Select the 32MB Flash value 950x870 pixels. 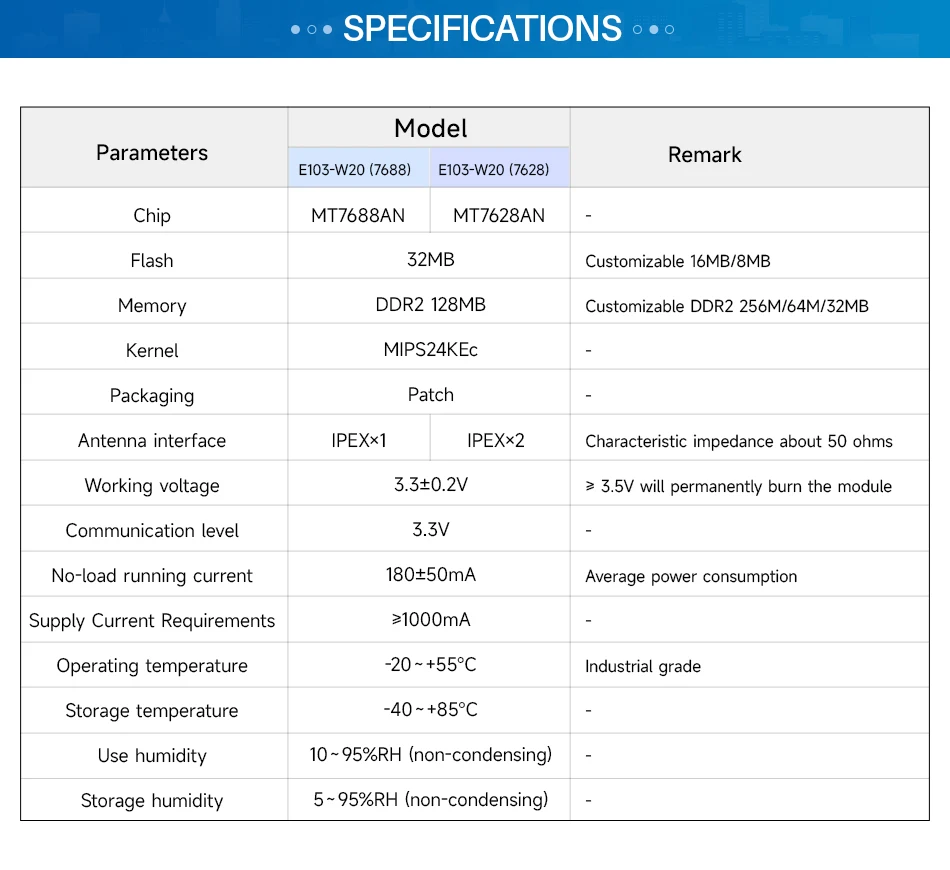click(x=430, y=260)
